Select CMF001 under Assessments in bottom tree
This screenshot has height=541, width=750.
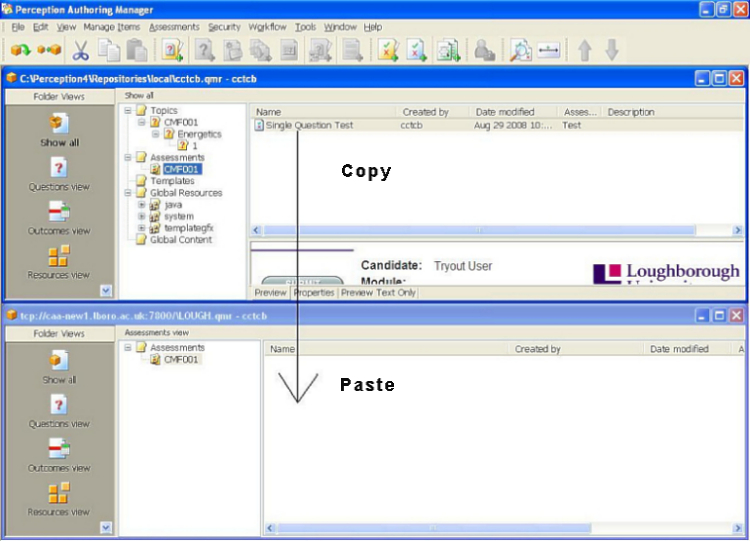tap(180, 360)
